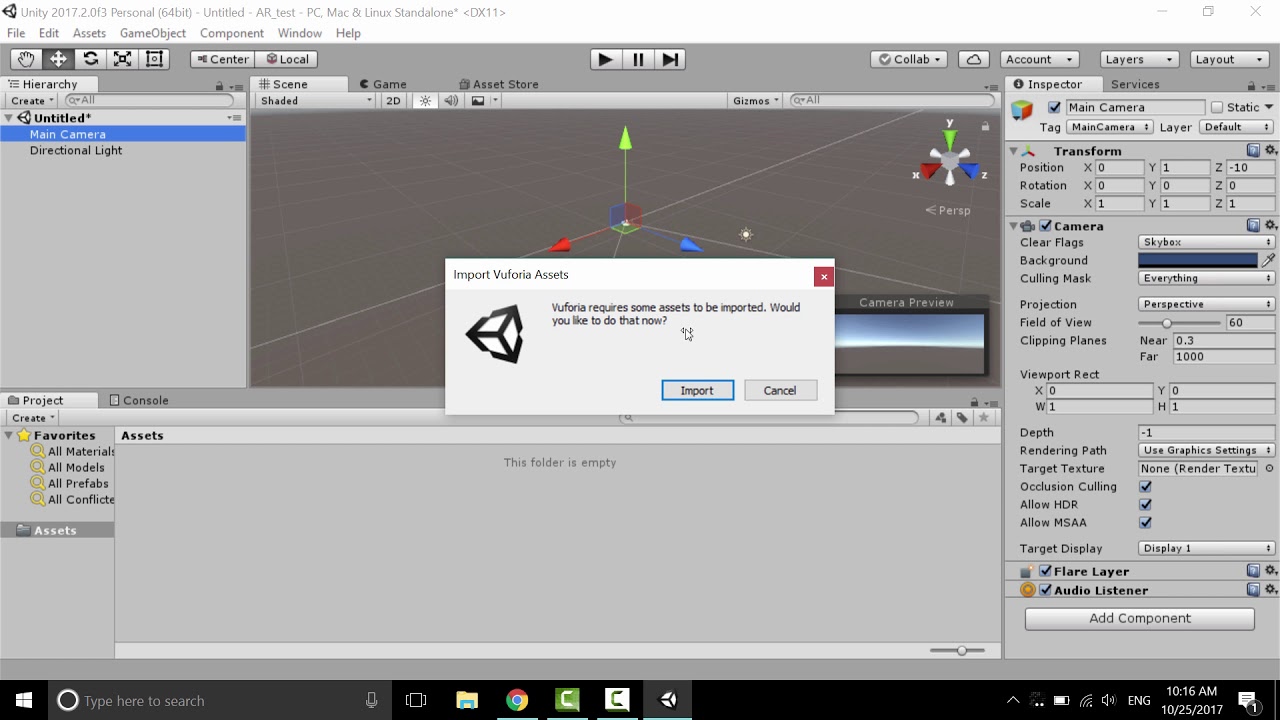The height and width of the screenshot is (720, 1280).
Task: Click the Field of View slider
Action: 1179,322
